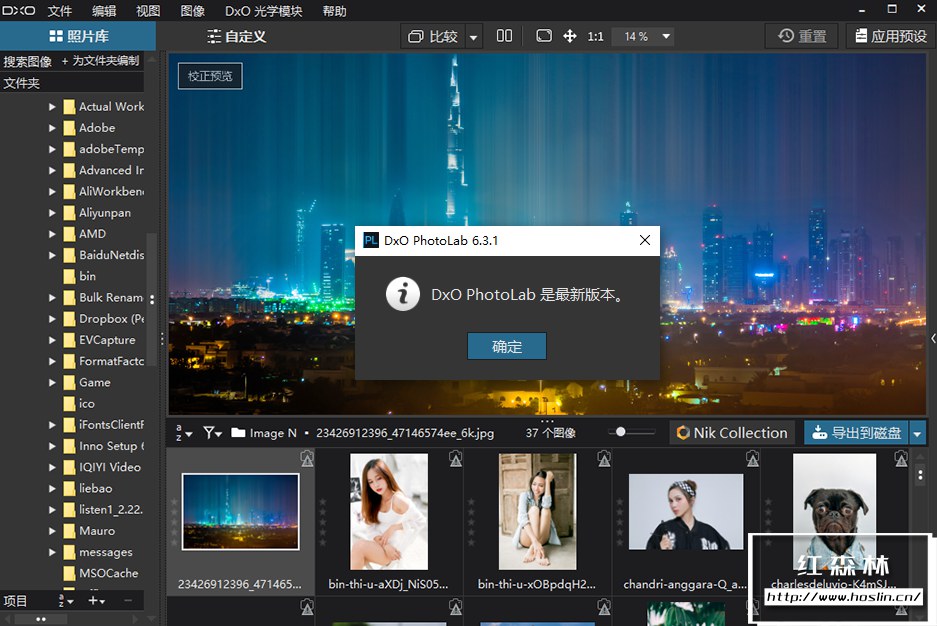937x626 pixels.
Task: Click the 校正预览 correction preview button
Action: [210, 76]
